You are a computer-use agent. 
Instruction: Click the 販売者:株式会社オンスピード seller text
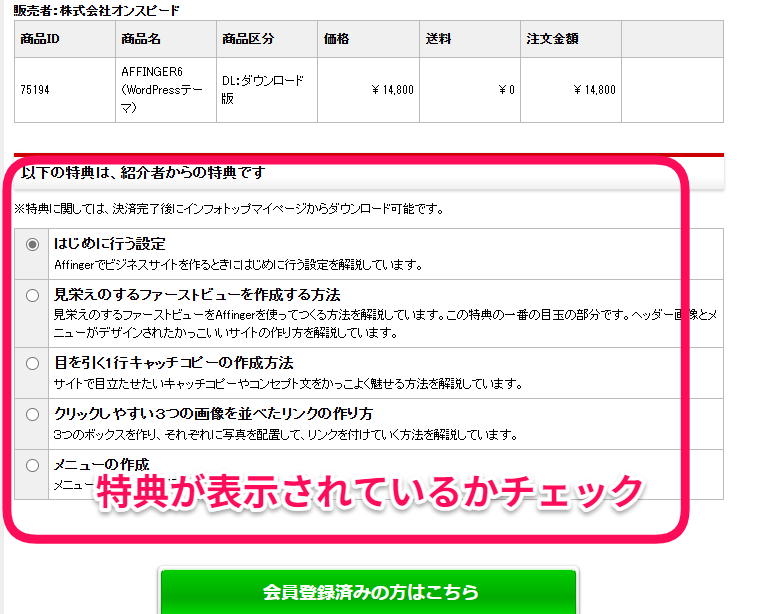pyautogui.click(x=97, y=11)
